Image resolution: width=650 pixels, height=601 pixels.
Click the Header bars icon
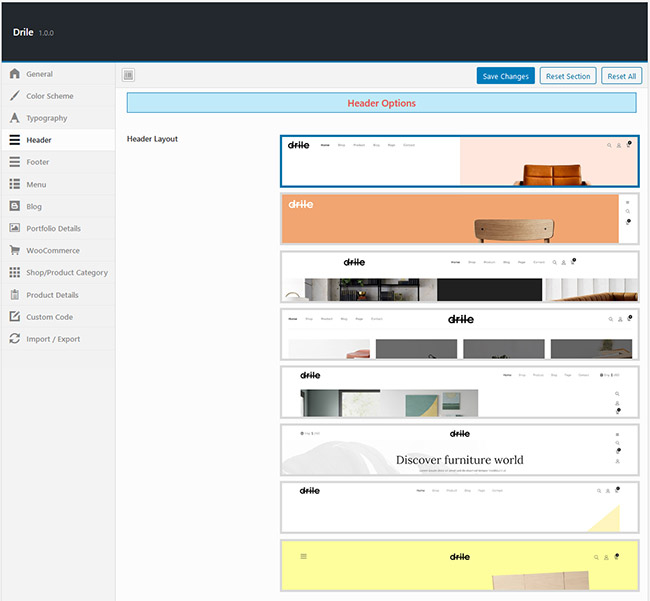tap(15, 140)
